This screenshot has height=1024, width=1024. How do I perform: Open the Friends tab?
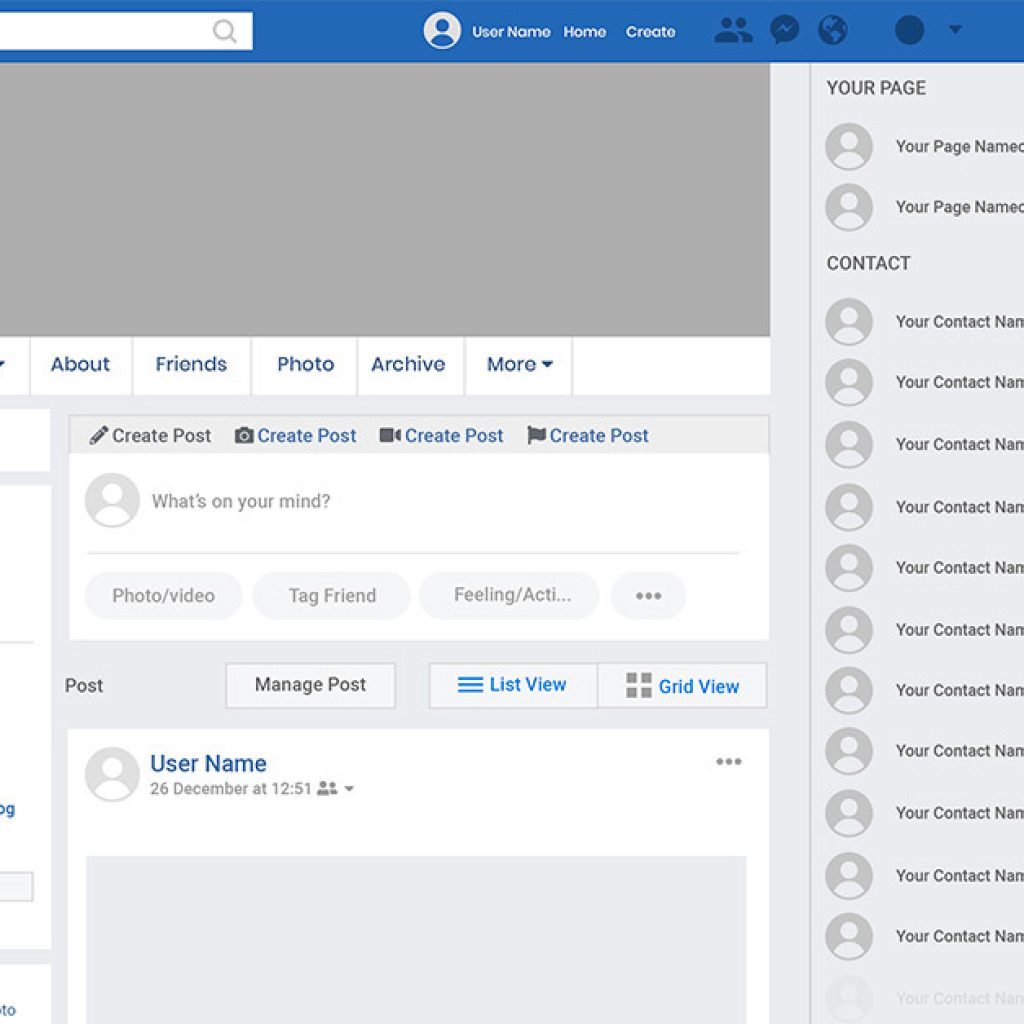(191, 365)
